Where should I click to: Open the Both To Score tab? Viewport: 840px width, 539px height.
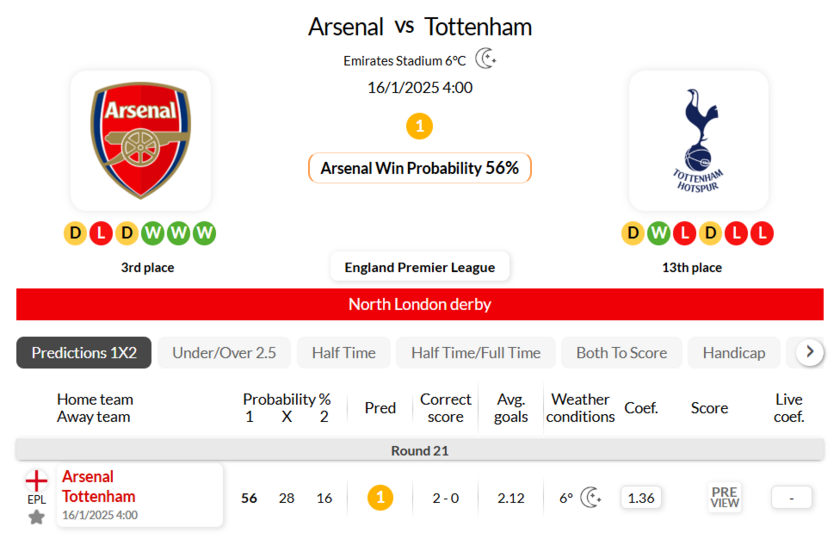(621, 353)
